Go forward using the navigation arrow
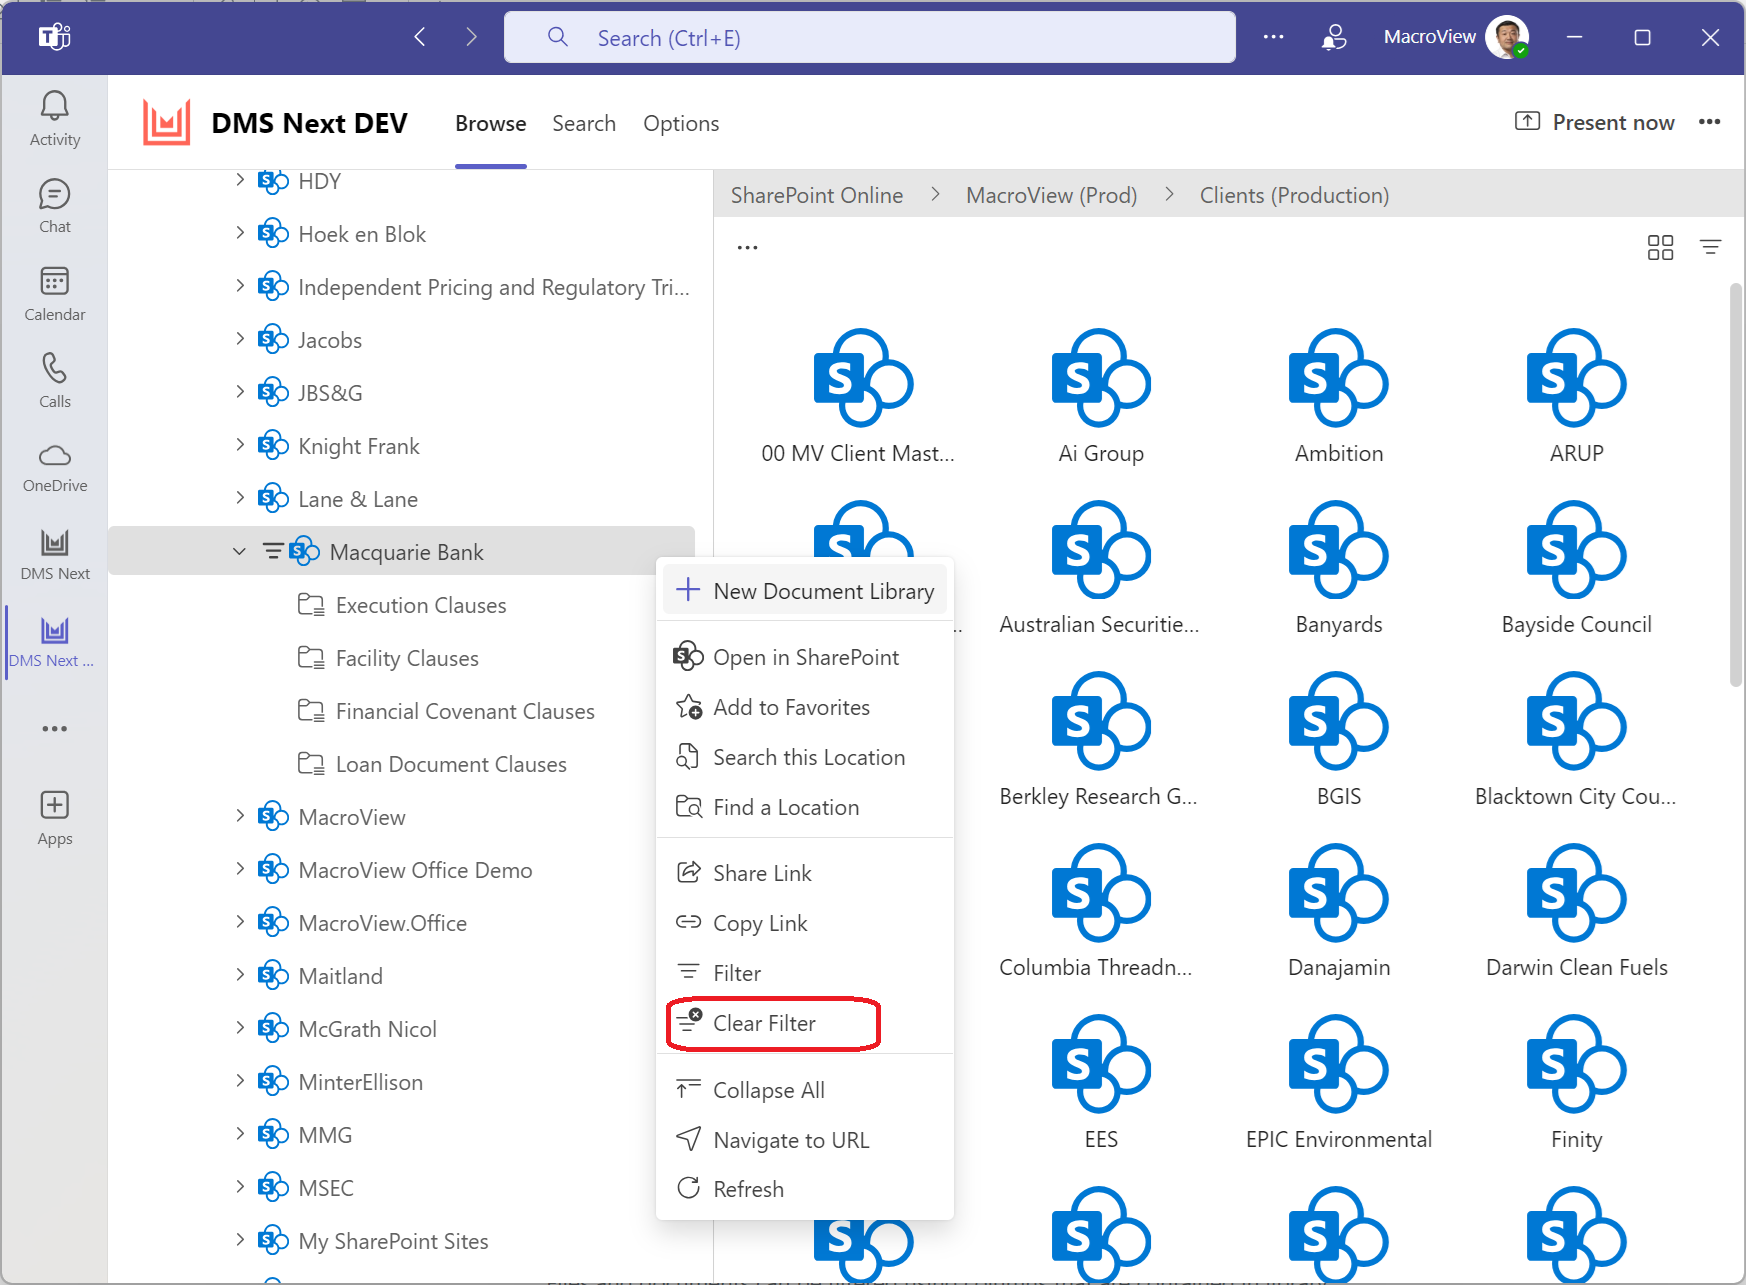 471,37
